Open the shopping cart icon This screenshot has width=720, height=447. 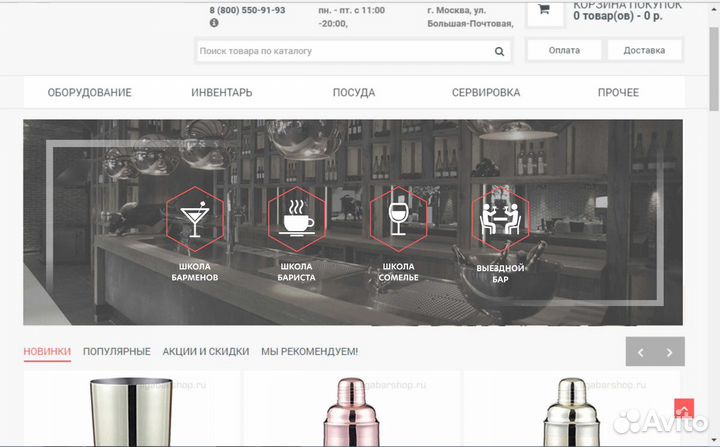[x=544, y=10]
